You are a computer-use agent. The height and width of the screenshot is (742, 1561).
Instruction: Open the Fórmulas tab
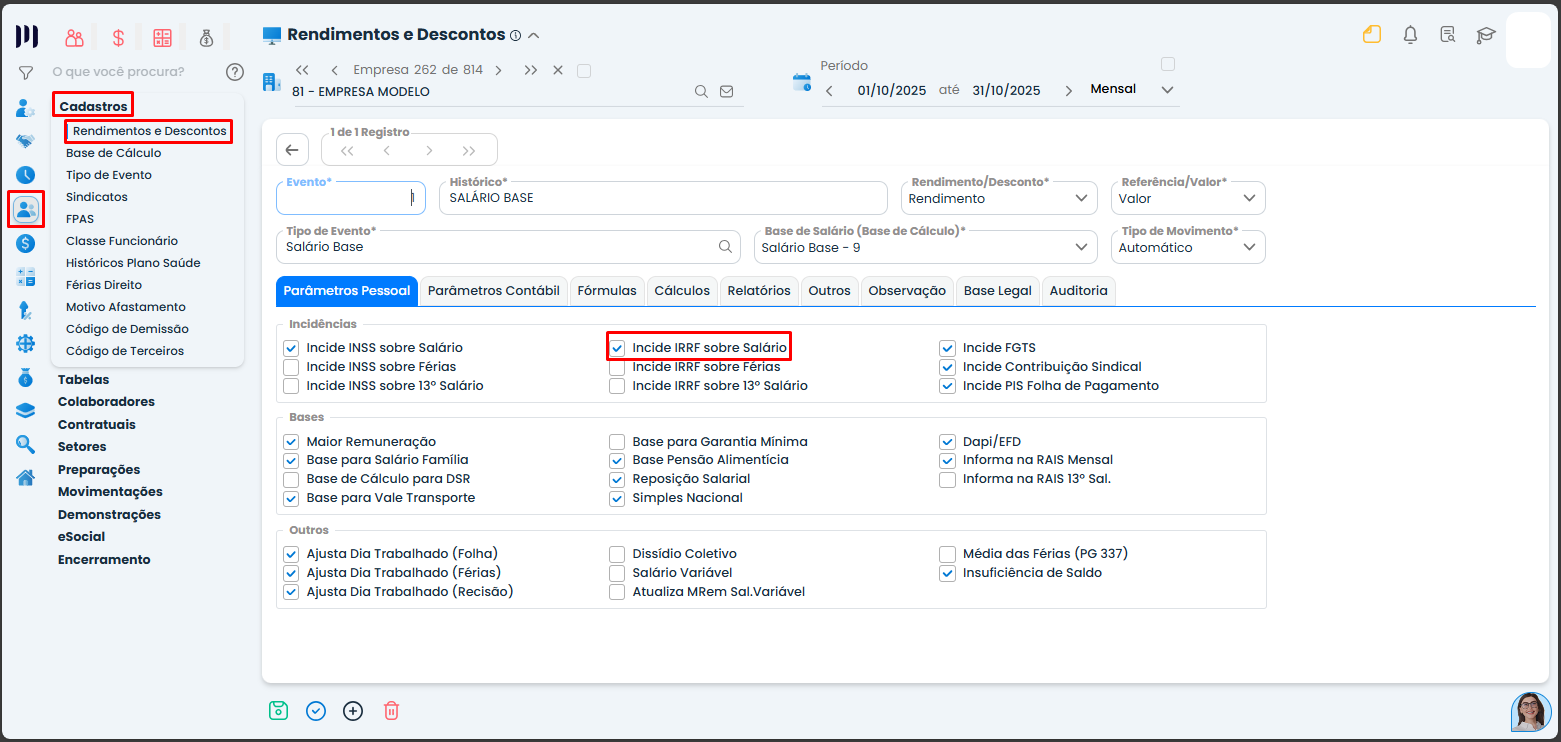[607, 290]
